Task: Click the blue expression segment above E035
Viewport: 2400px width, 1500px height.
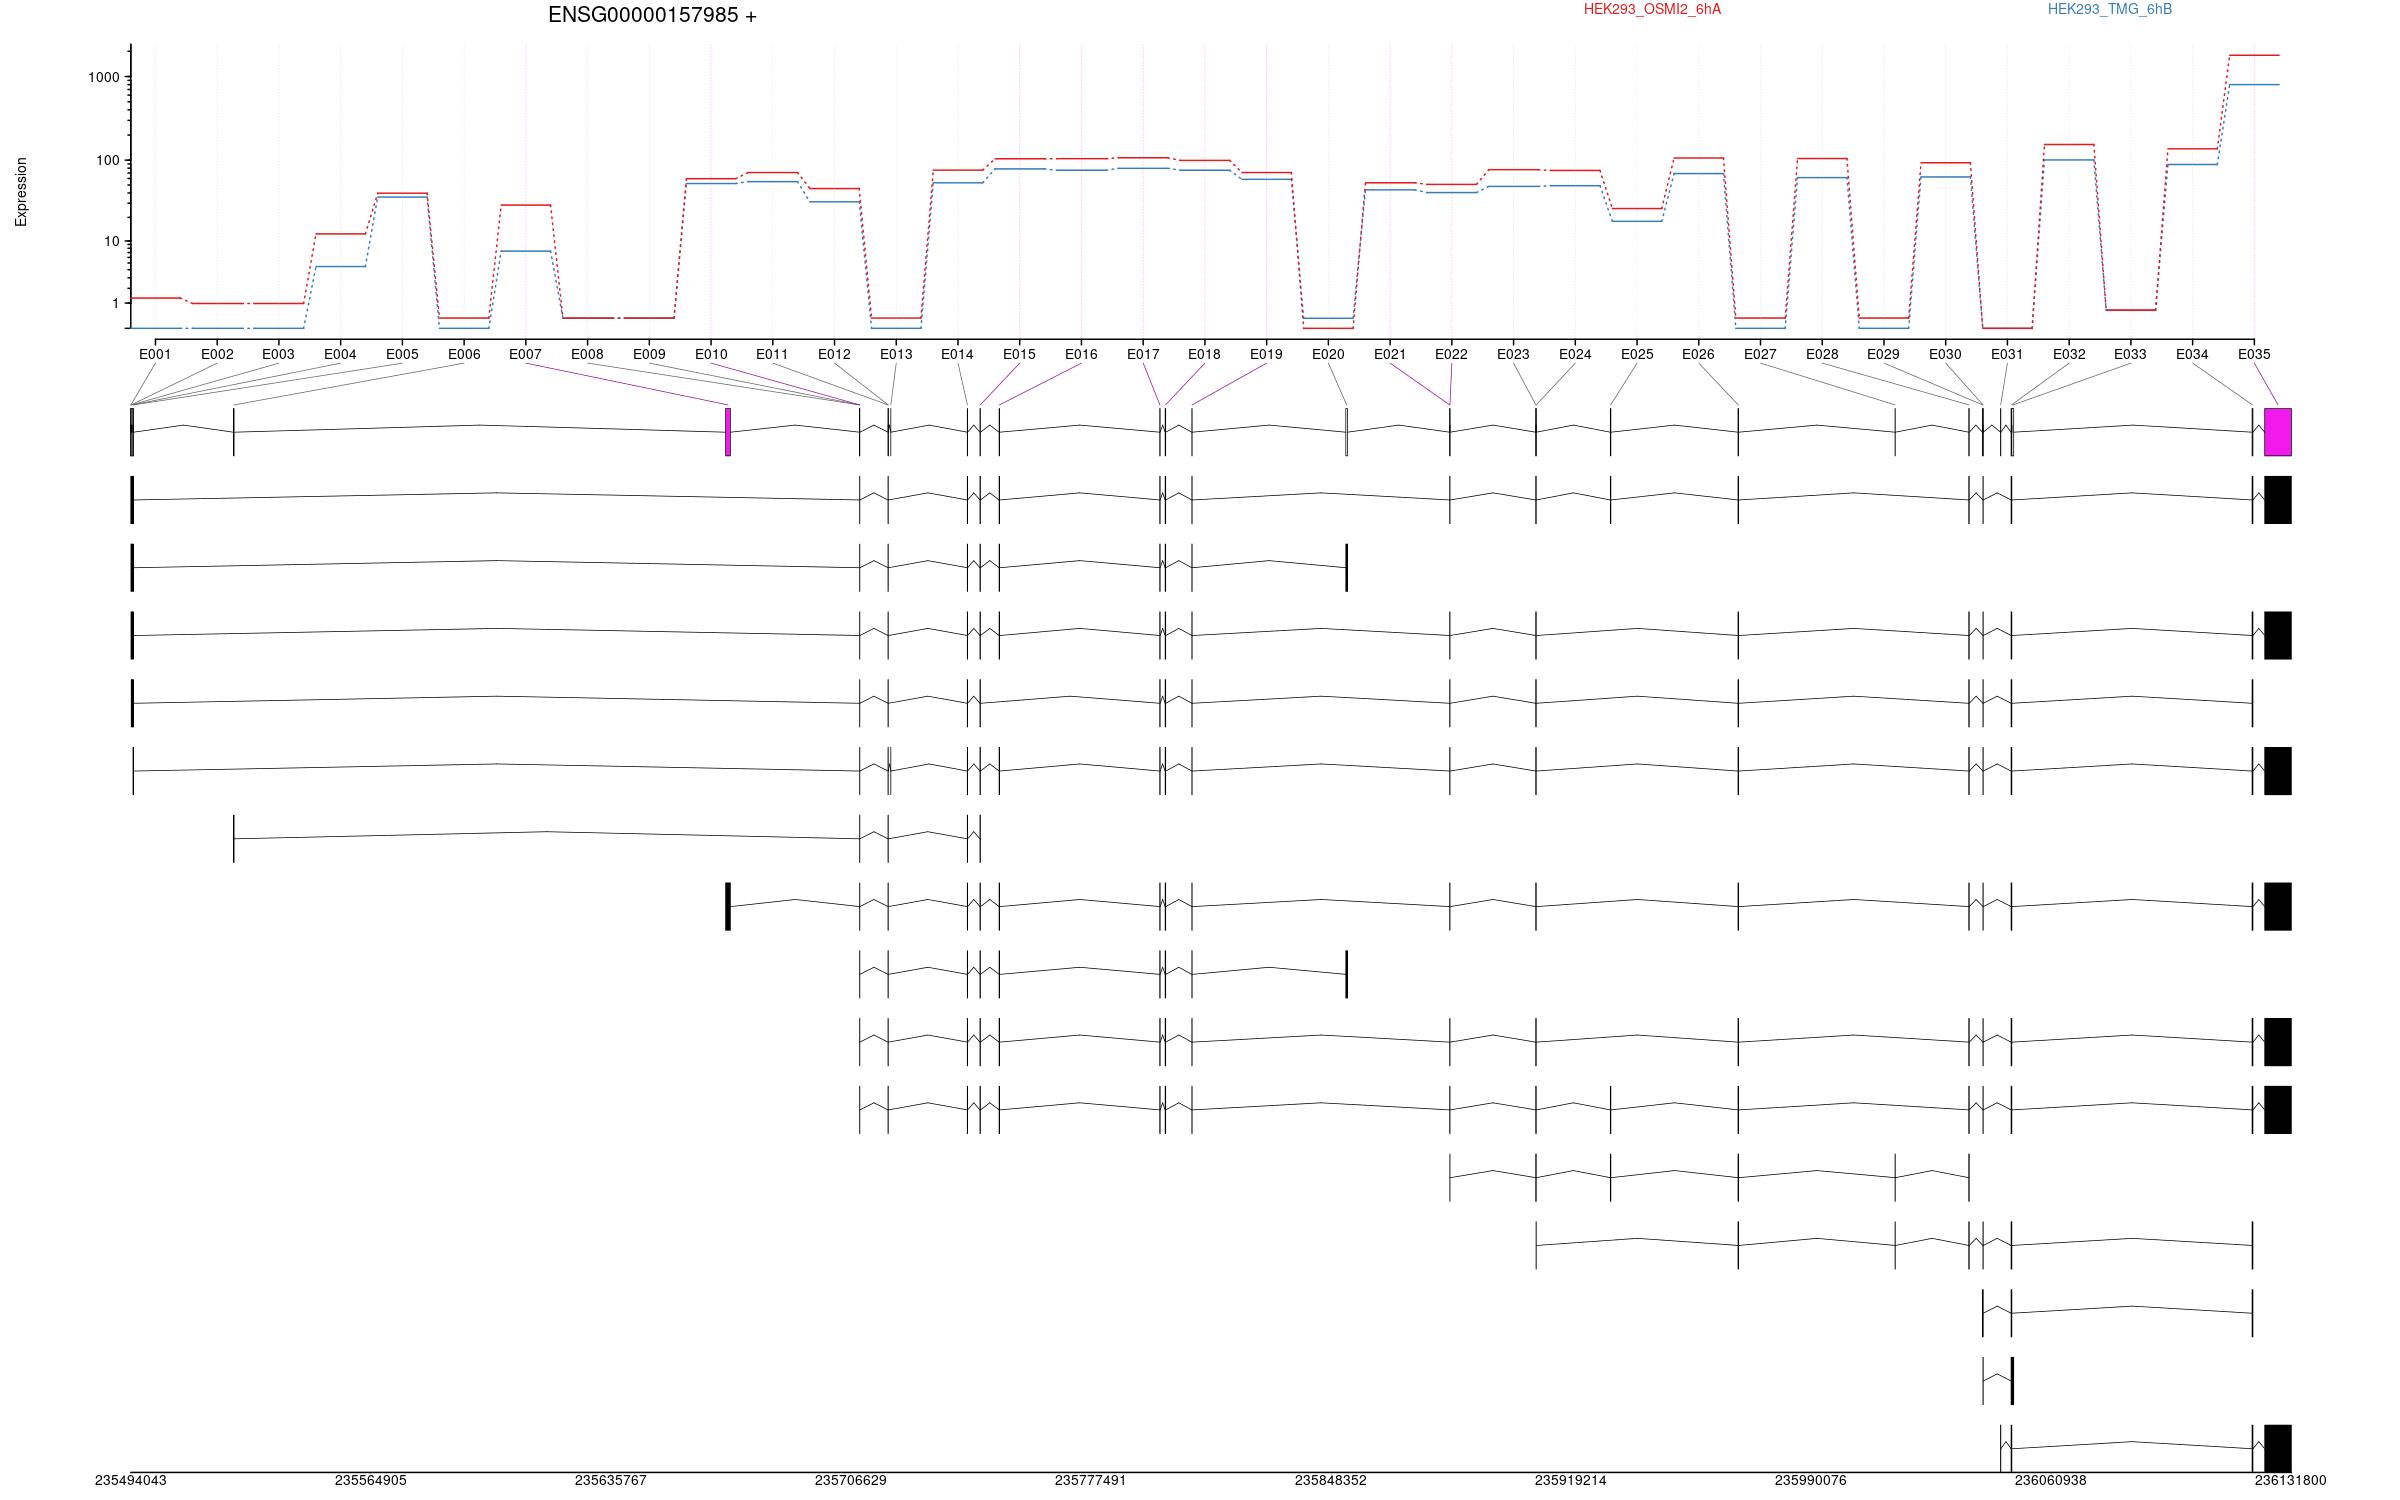Action: click(2254, 85)
